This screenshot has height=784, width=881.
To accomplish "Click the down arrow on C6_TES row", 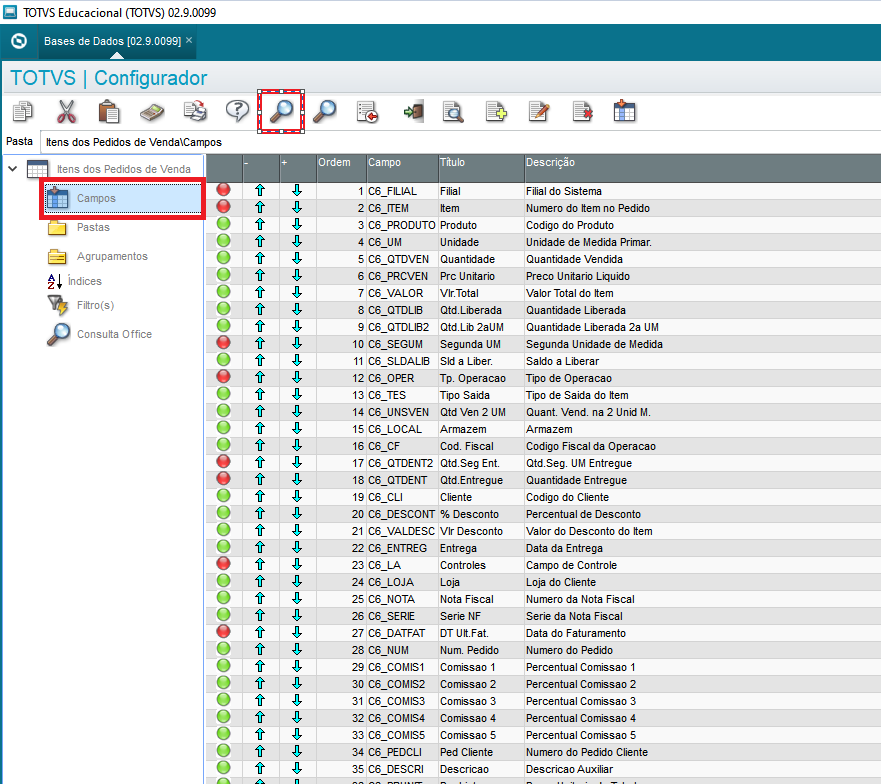I will [297, 395].
